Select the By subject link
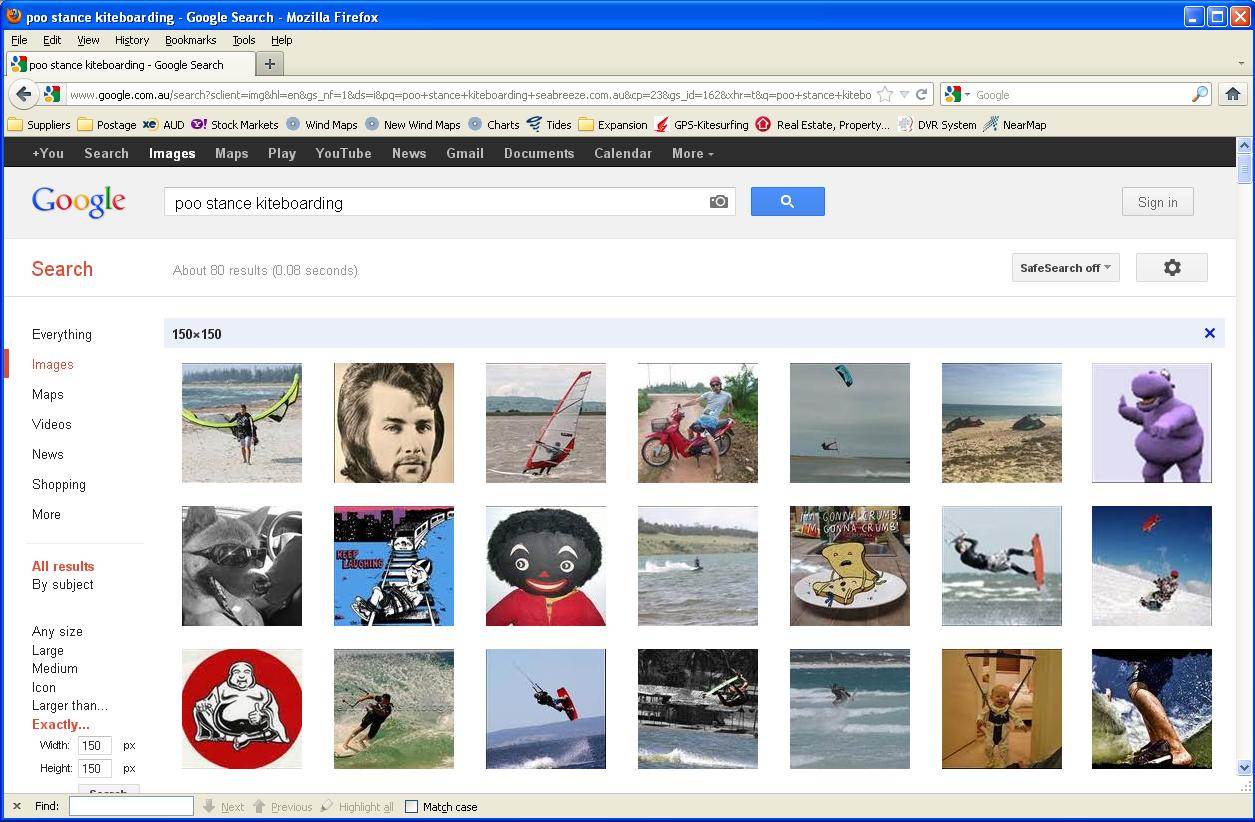The width and height of the screenshot is (1255, 822). coord(62,584)
